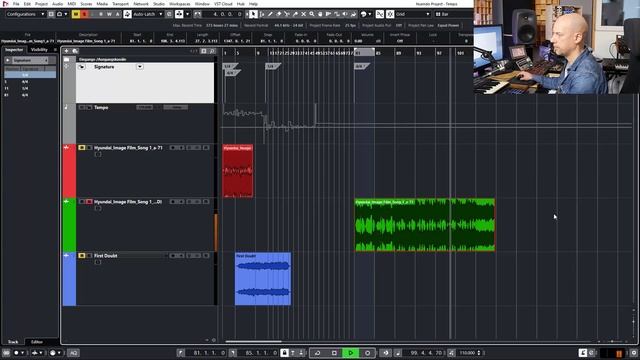Click the red track color strip

(69, 171)
